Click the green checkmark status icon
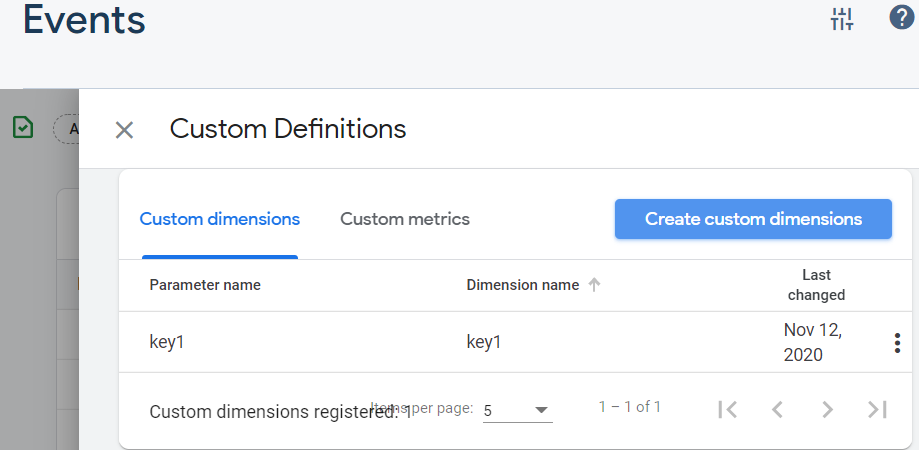The width and height of the screenshot is (919, 450). pos(23,127)
